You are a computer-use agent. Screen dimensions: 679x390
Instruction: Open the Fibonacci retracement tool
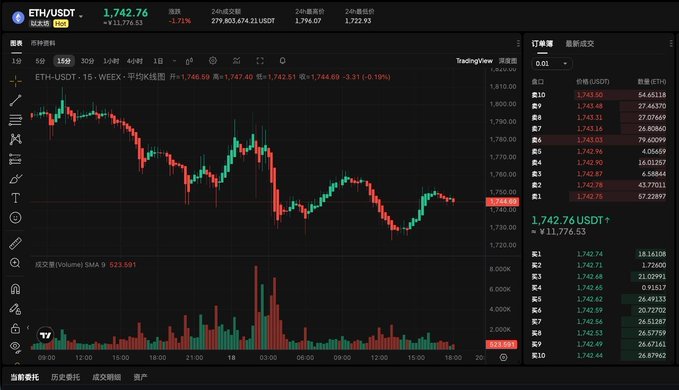[16, 120]
